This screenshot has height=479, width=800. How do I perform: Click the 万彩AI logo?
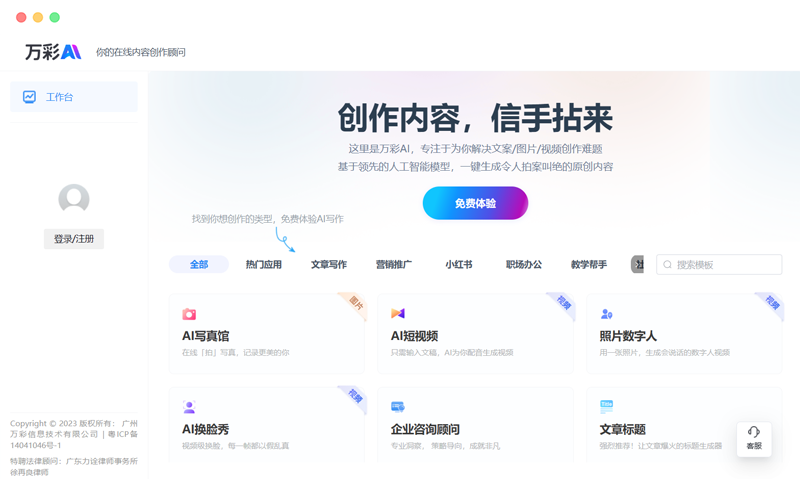tap(53, 52)
